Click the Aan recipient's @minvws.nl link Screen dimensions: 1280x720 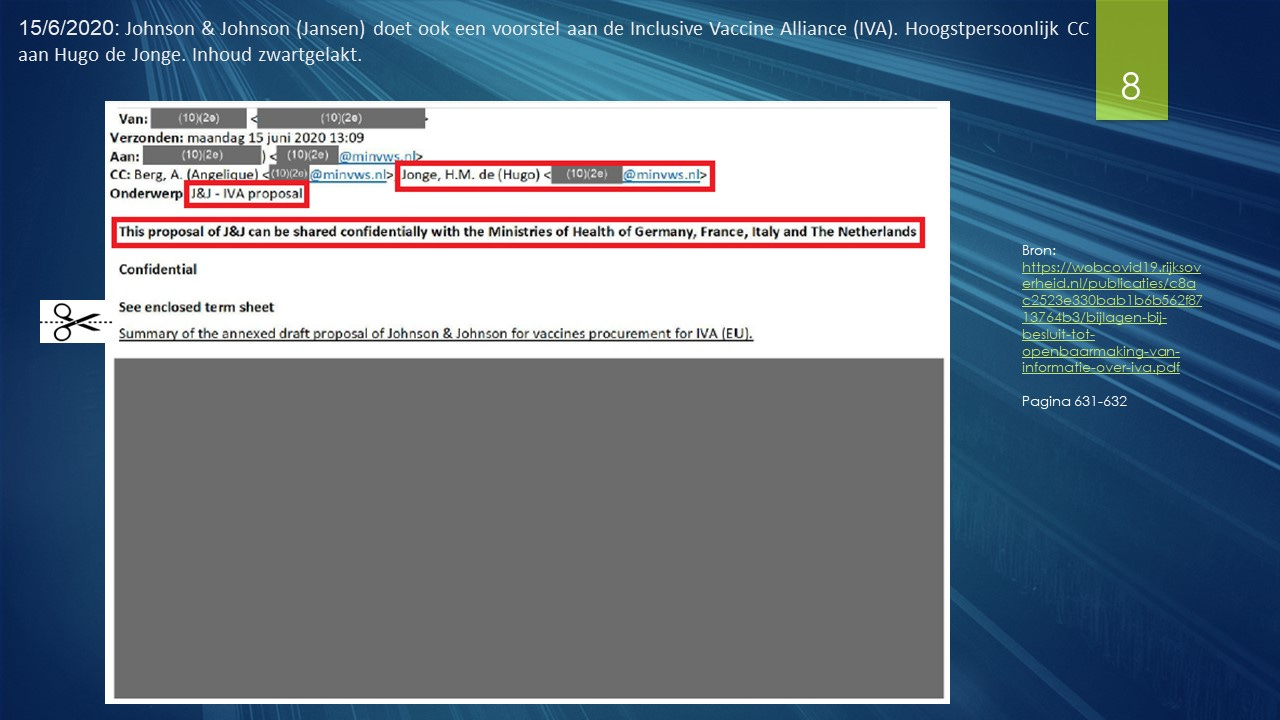point(378,157)
